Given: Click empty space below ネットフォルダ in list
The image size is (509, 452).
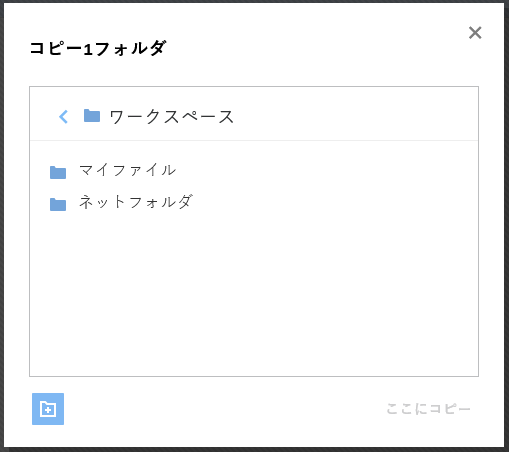Looking at the screenshot, I should pos(254,293).
